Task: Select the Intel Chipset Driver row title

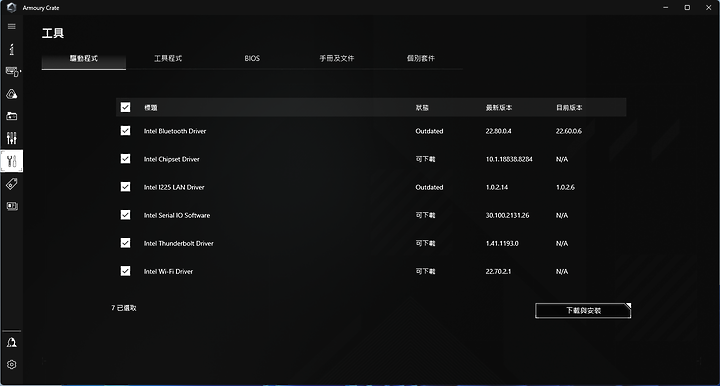Action: pos(172,159)
